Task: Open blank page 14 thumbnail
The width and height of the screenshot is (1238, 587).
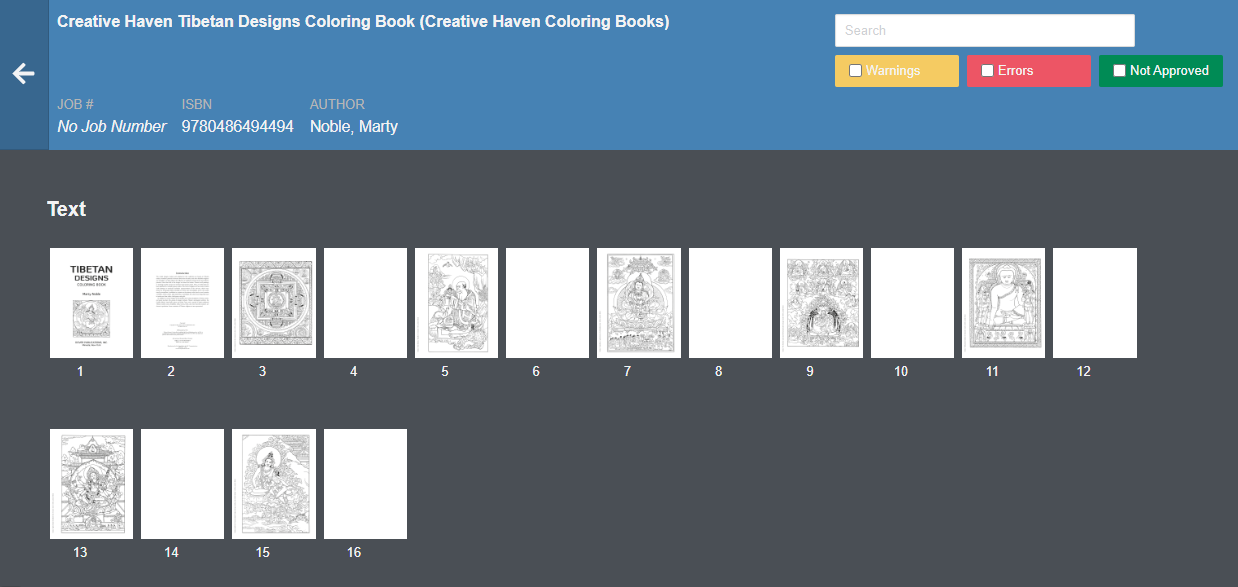Action: (x=182, y=484)
